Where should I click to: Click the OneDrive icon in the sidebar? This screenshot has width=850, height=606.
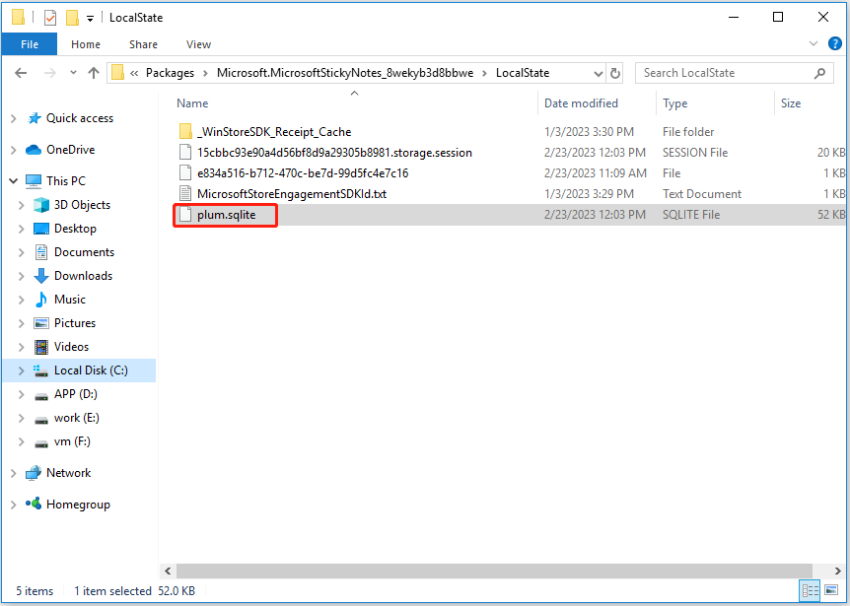32,149
